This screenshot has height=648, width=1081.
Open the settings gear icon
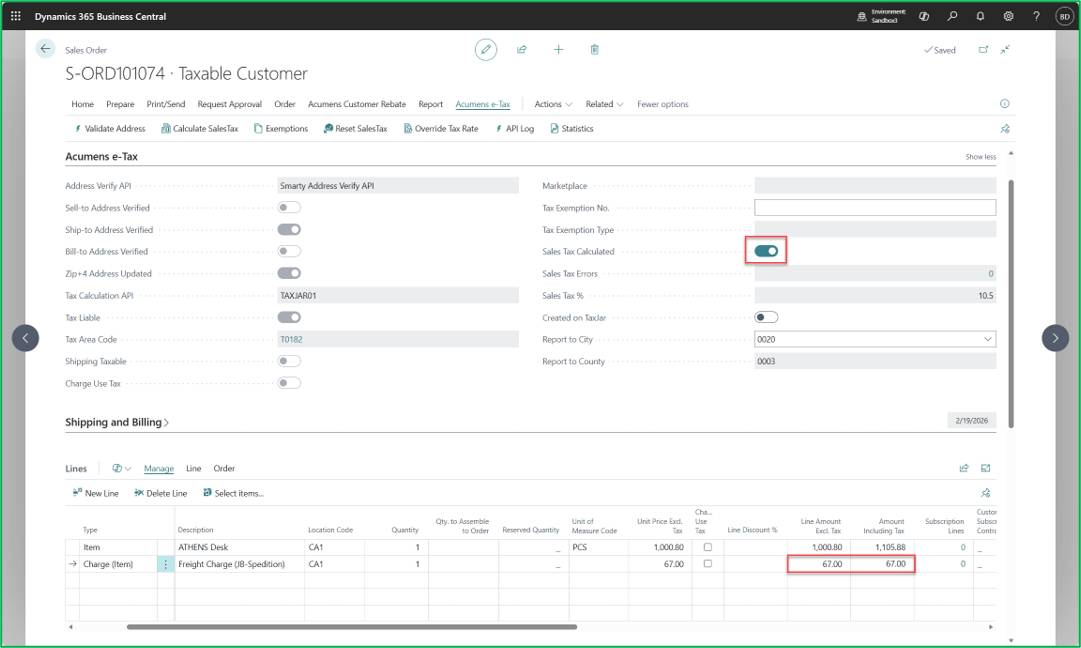(x=1008, y=16)
